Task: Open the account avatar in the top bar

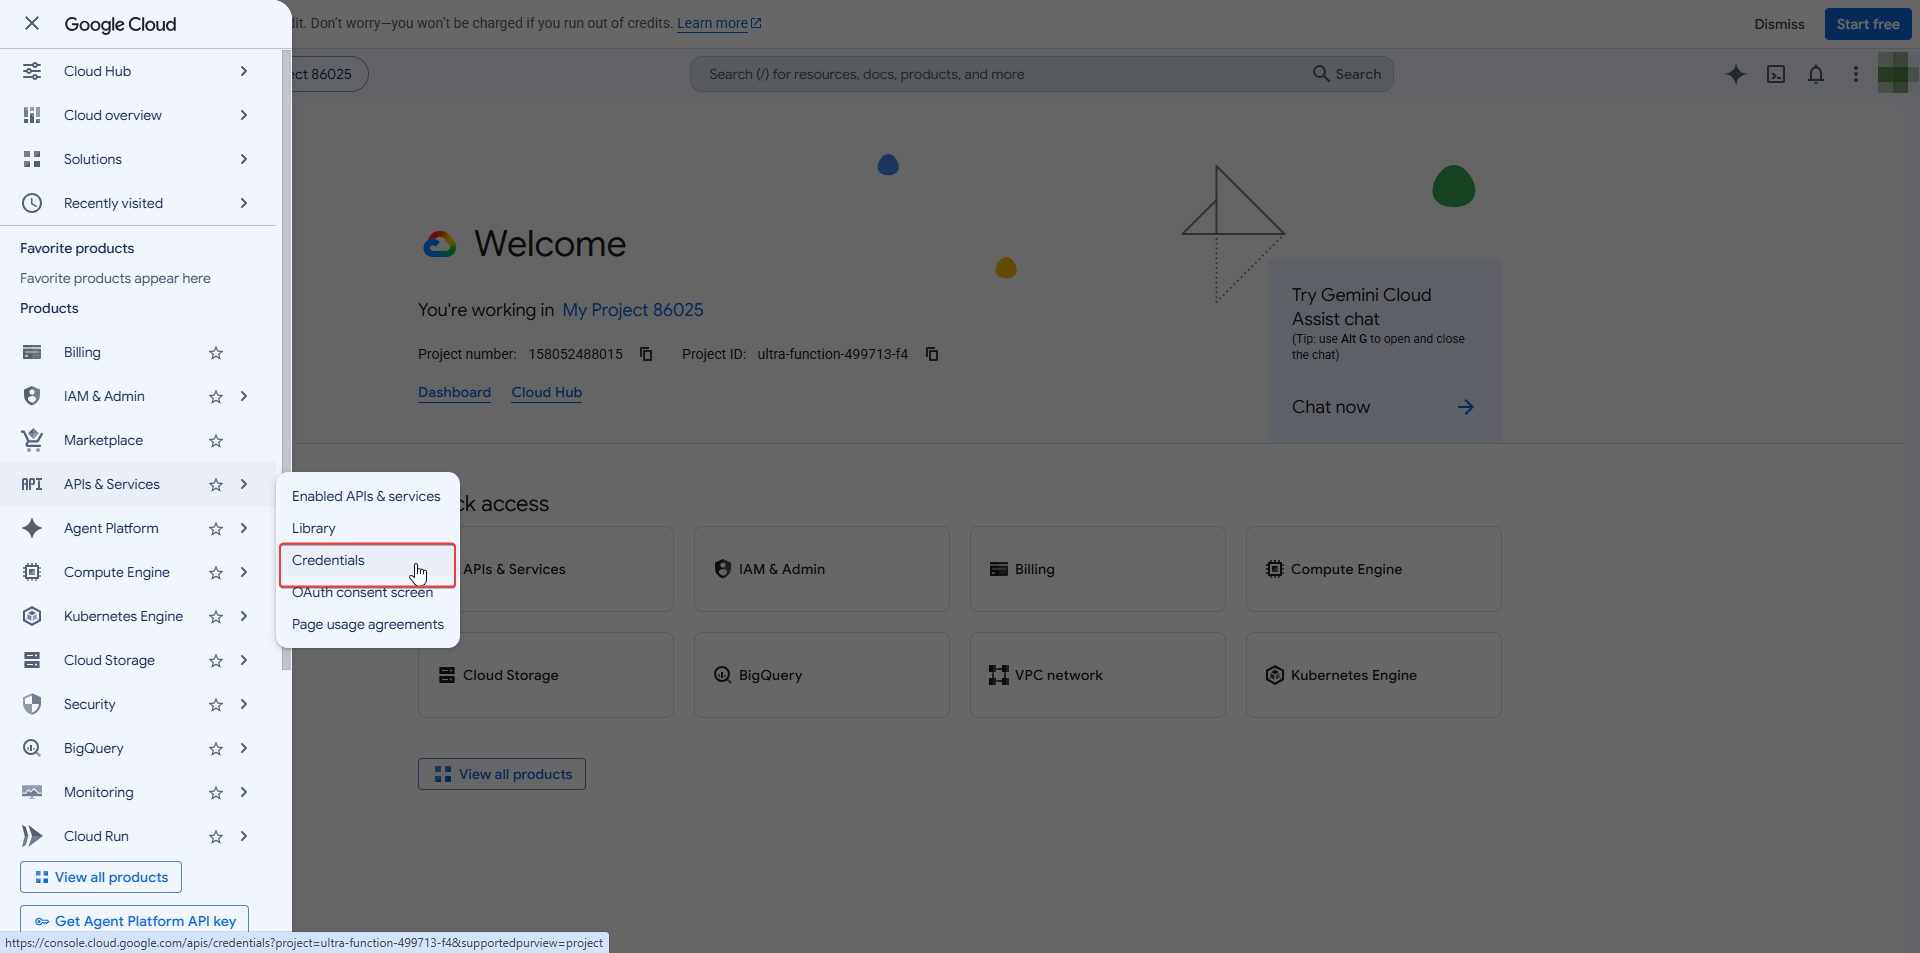Action: (1893, 74)
